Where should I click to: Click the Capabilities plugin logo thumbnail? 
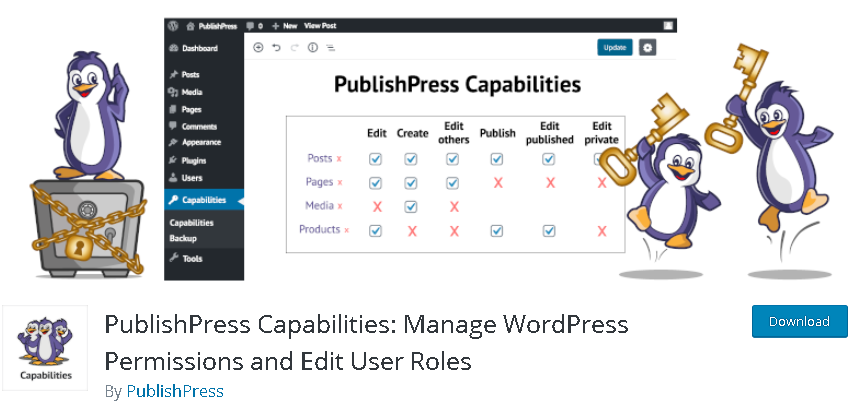[x=45, y=348]
